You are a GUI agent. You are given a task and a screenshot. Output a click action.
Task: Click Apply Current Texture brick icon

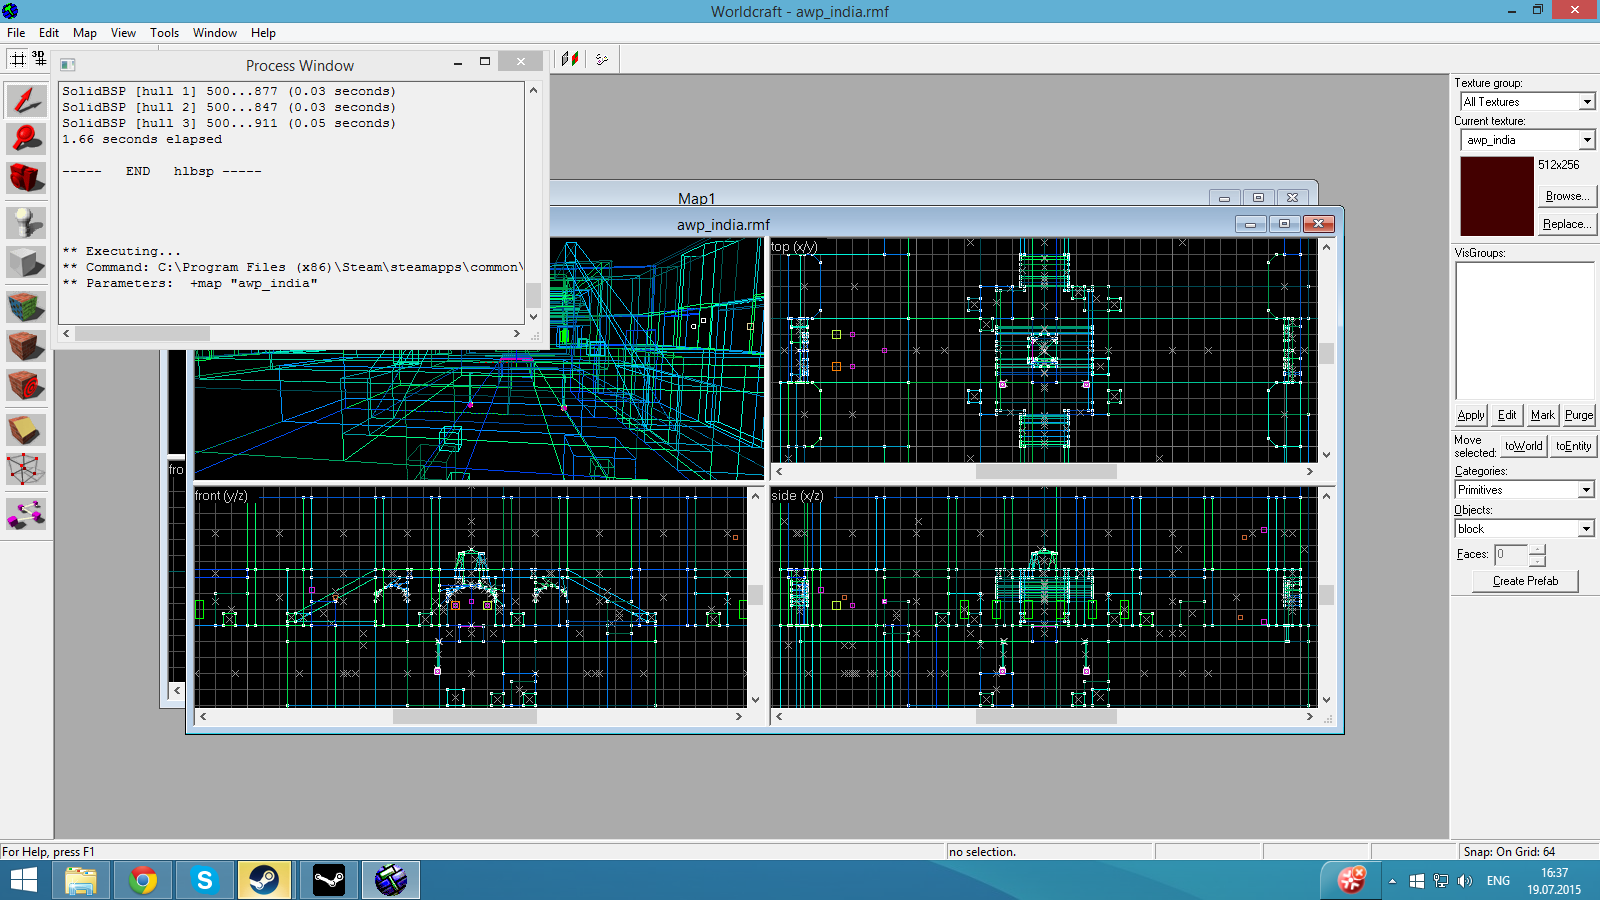[26, 346]
